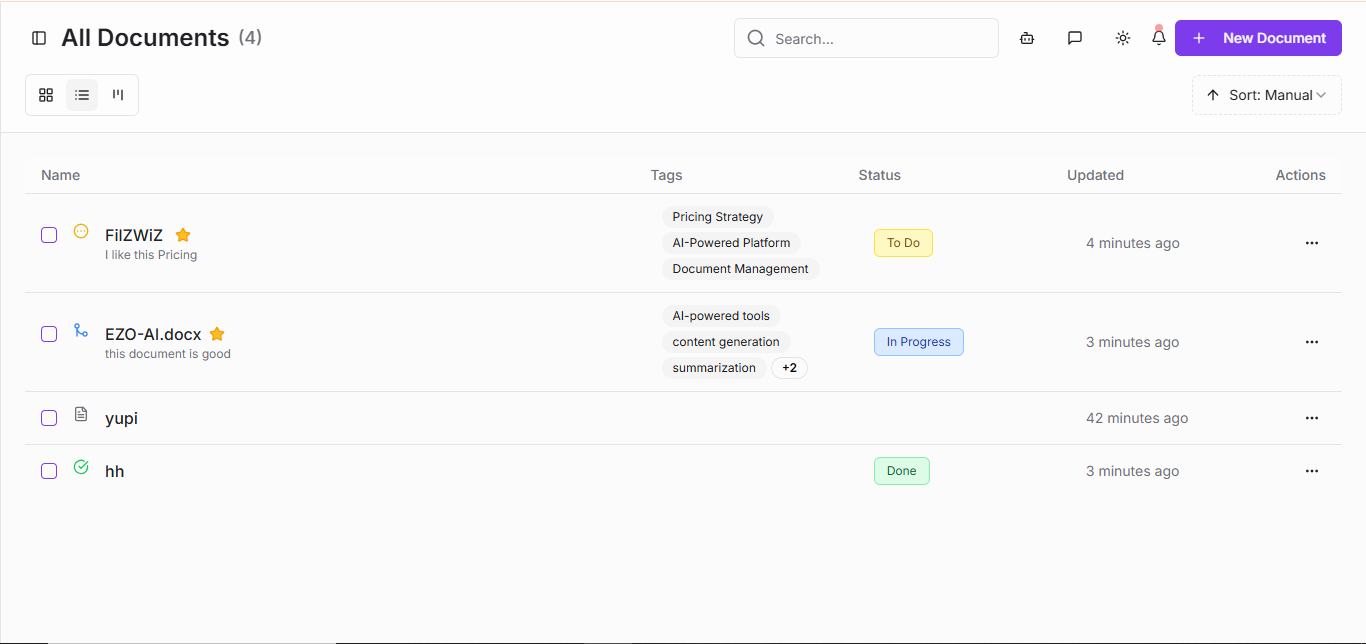
Task: Select the EZO-AI.docx row checkbox
Action: click(x=49, y=334)
